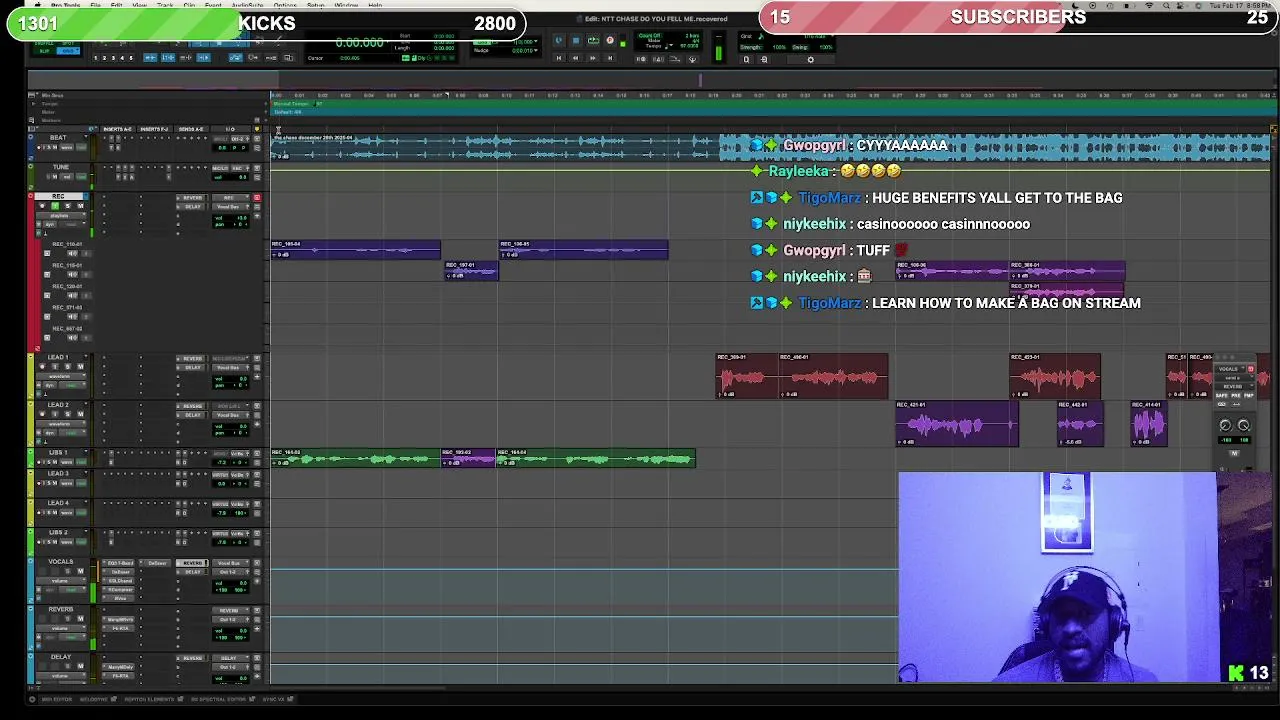The height and width of the screenshot is (720, 1280).
Task: Click the transport Stop button
Action: pyautogui.click(x=575, y=41)
